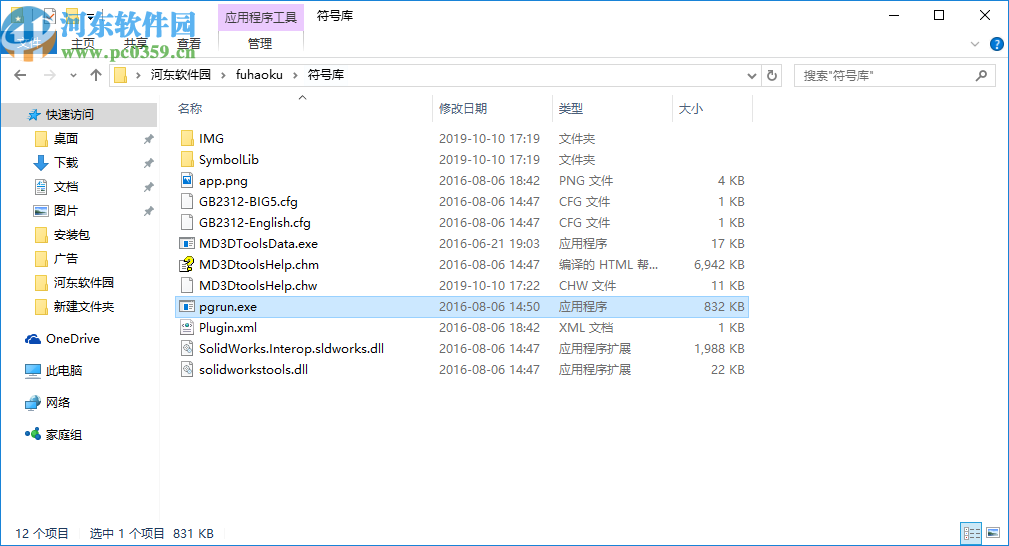Viewport: 1009px width, 546px height.
Task: Unpin 桌面 using its pin icon
Action: click(x=149, y=139)
